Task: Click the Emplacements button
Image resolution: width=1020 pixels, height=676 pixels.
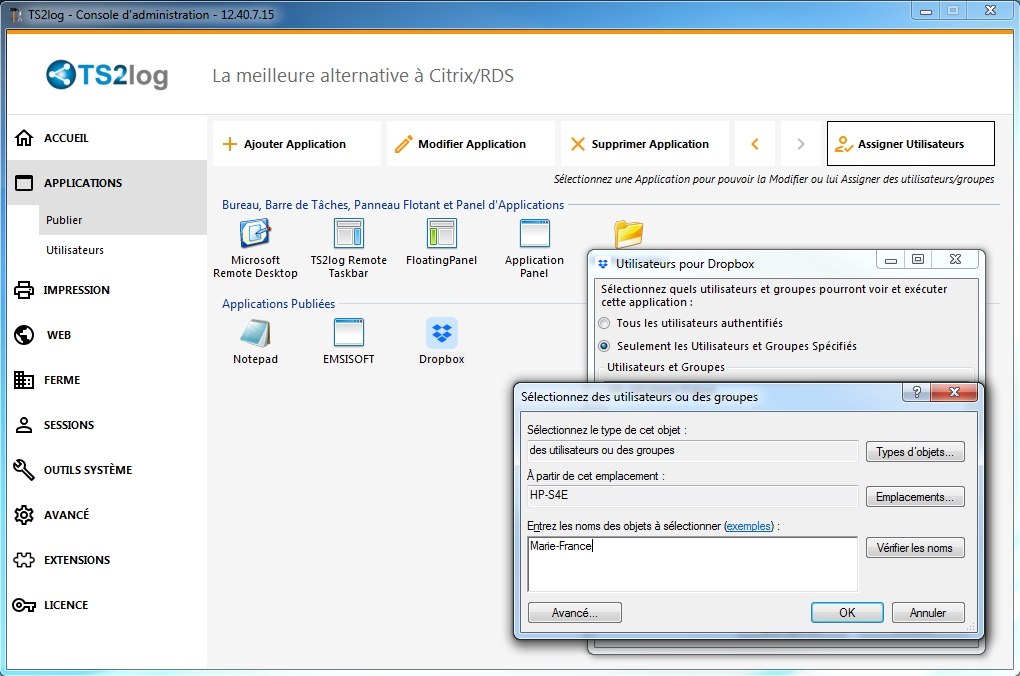Action: [x=915, y=496]
